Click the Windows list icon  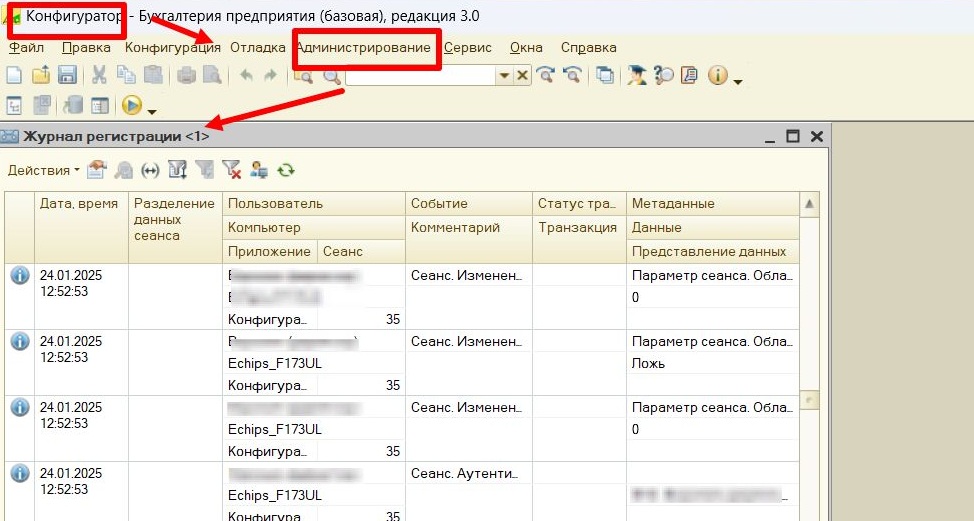click(604, 76)
